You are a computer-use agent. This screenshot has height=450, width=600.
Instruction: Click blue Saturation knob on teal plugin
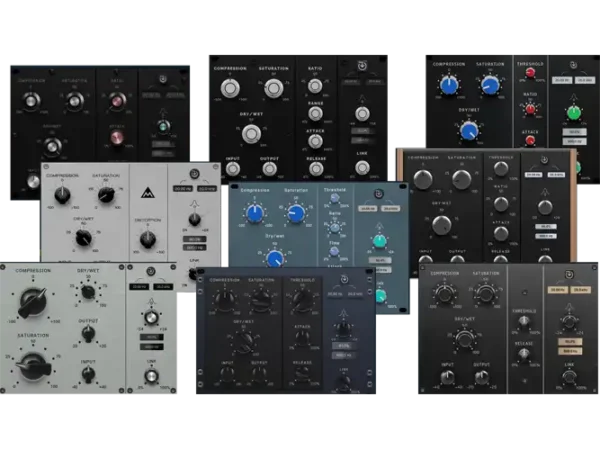(x=296, y=214)
